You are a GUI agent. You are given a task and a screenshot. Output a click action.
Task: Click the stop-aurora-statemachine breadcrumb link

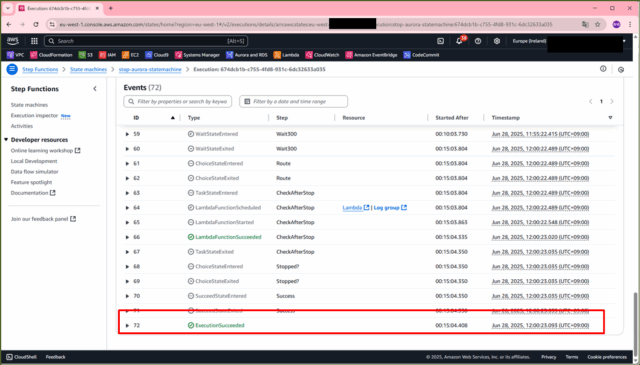pos(150,69)
